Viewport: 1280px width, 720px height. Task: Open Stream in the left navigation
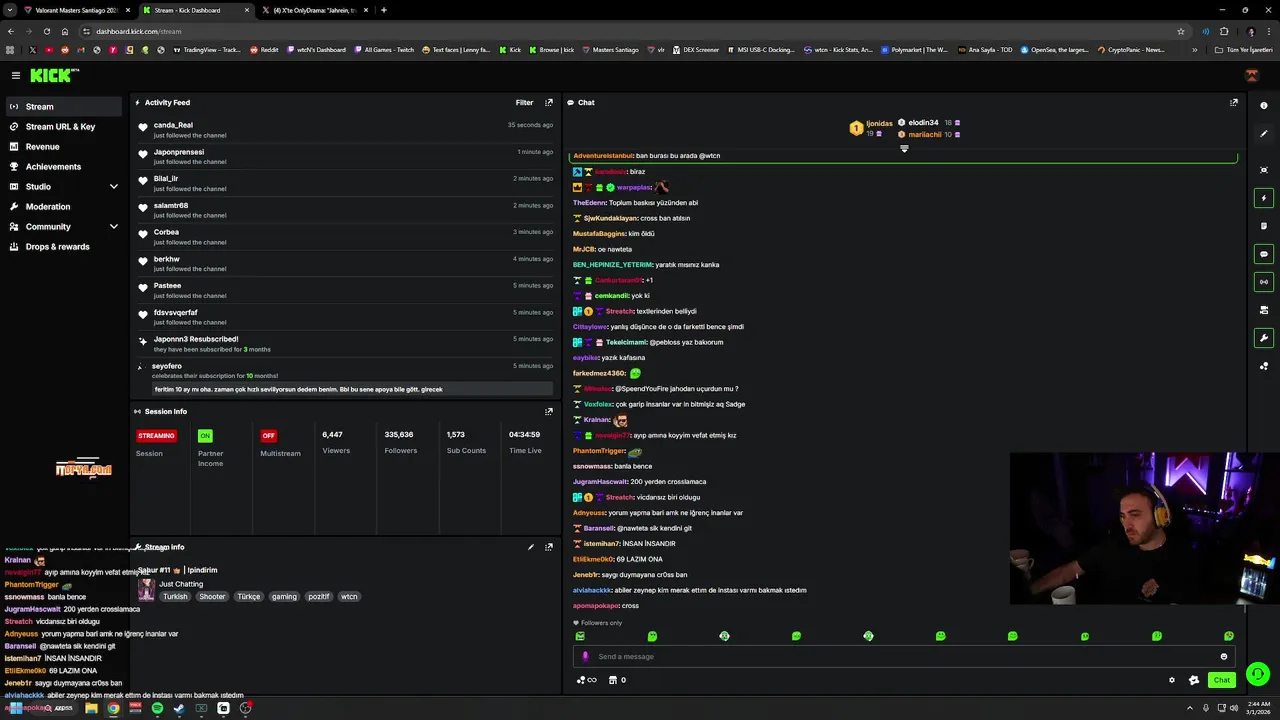pos(64,106)
